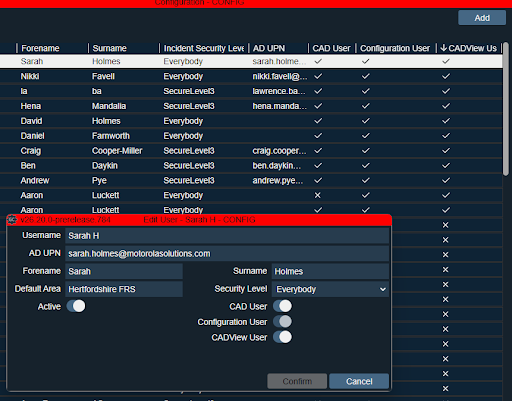This screenshot has height=401, width=512.
Task: Confirm the Edit User dialog
Action: (x=297, y=381)
